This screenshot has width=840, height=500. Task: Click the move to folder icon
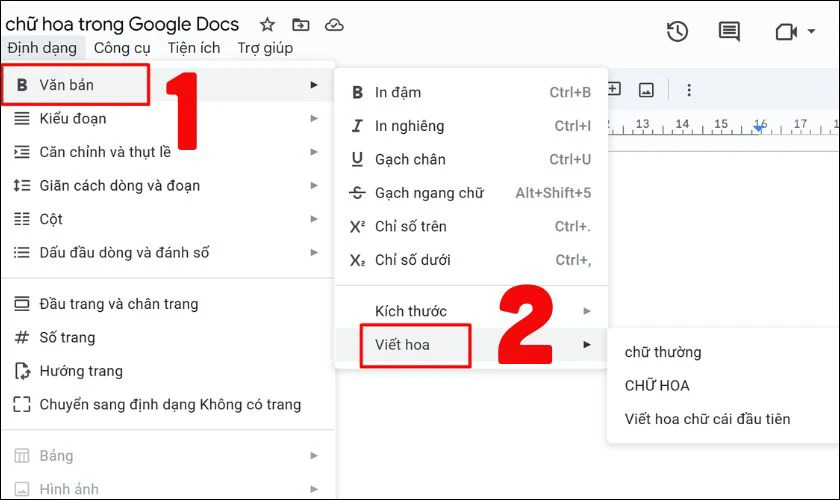301,25
